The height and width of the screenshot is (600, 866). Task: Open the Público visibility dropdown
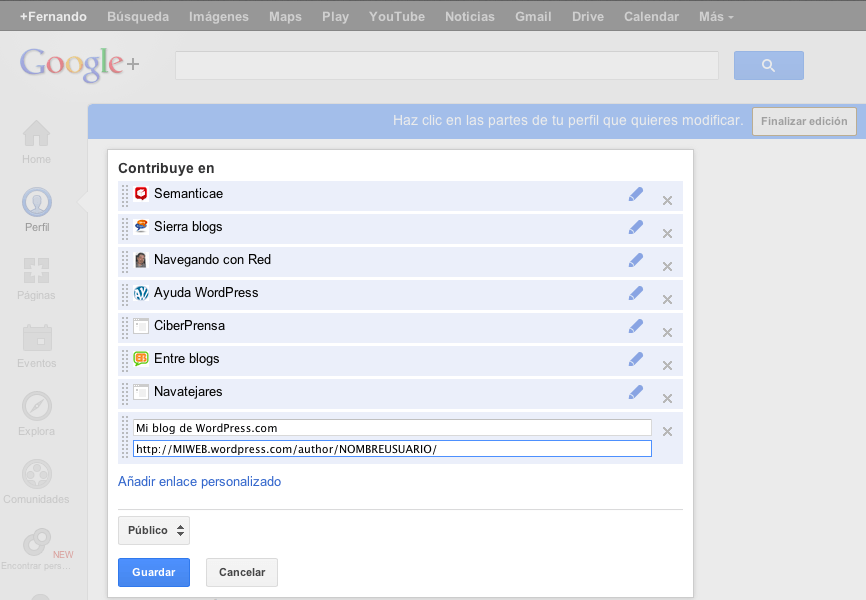[x=154, y=530]
